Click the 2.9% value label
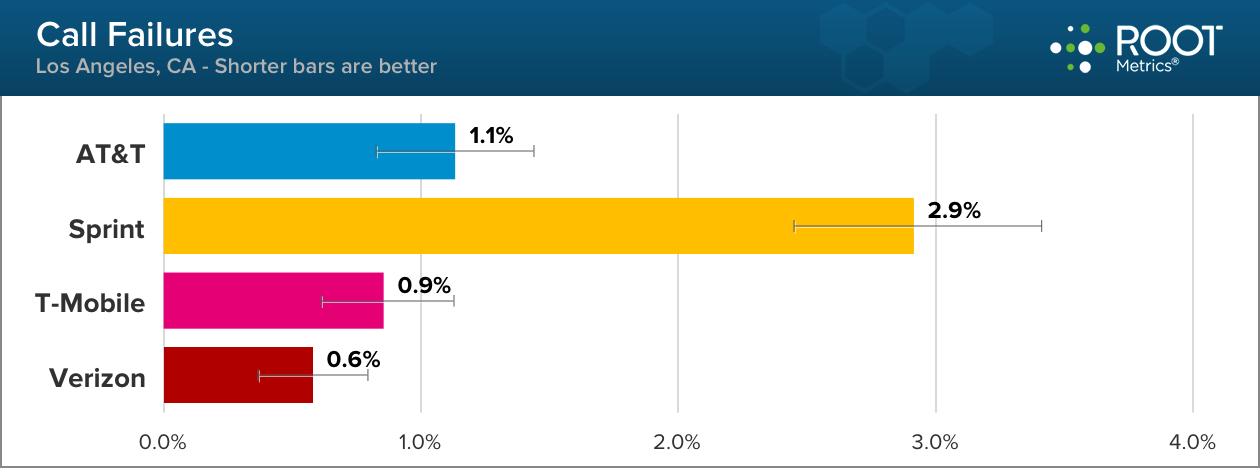1260x468 pixels. point(954,210)
